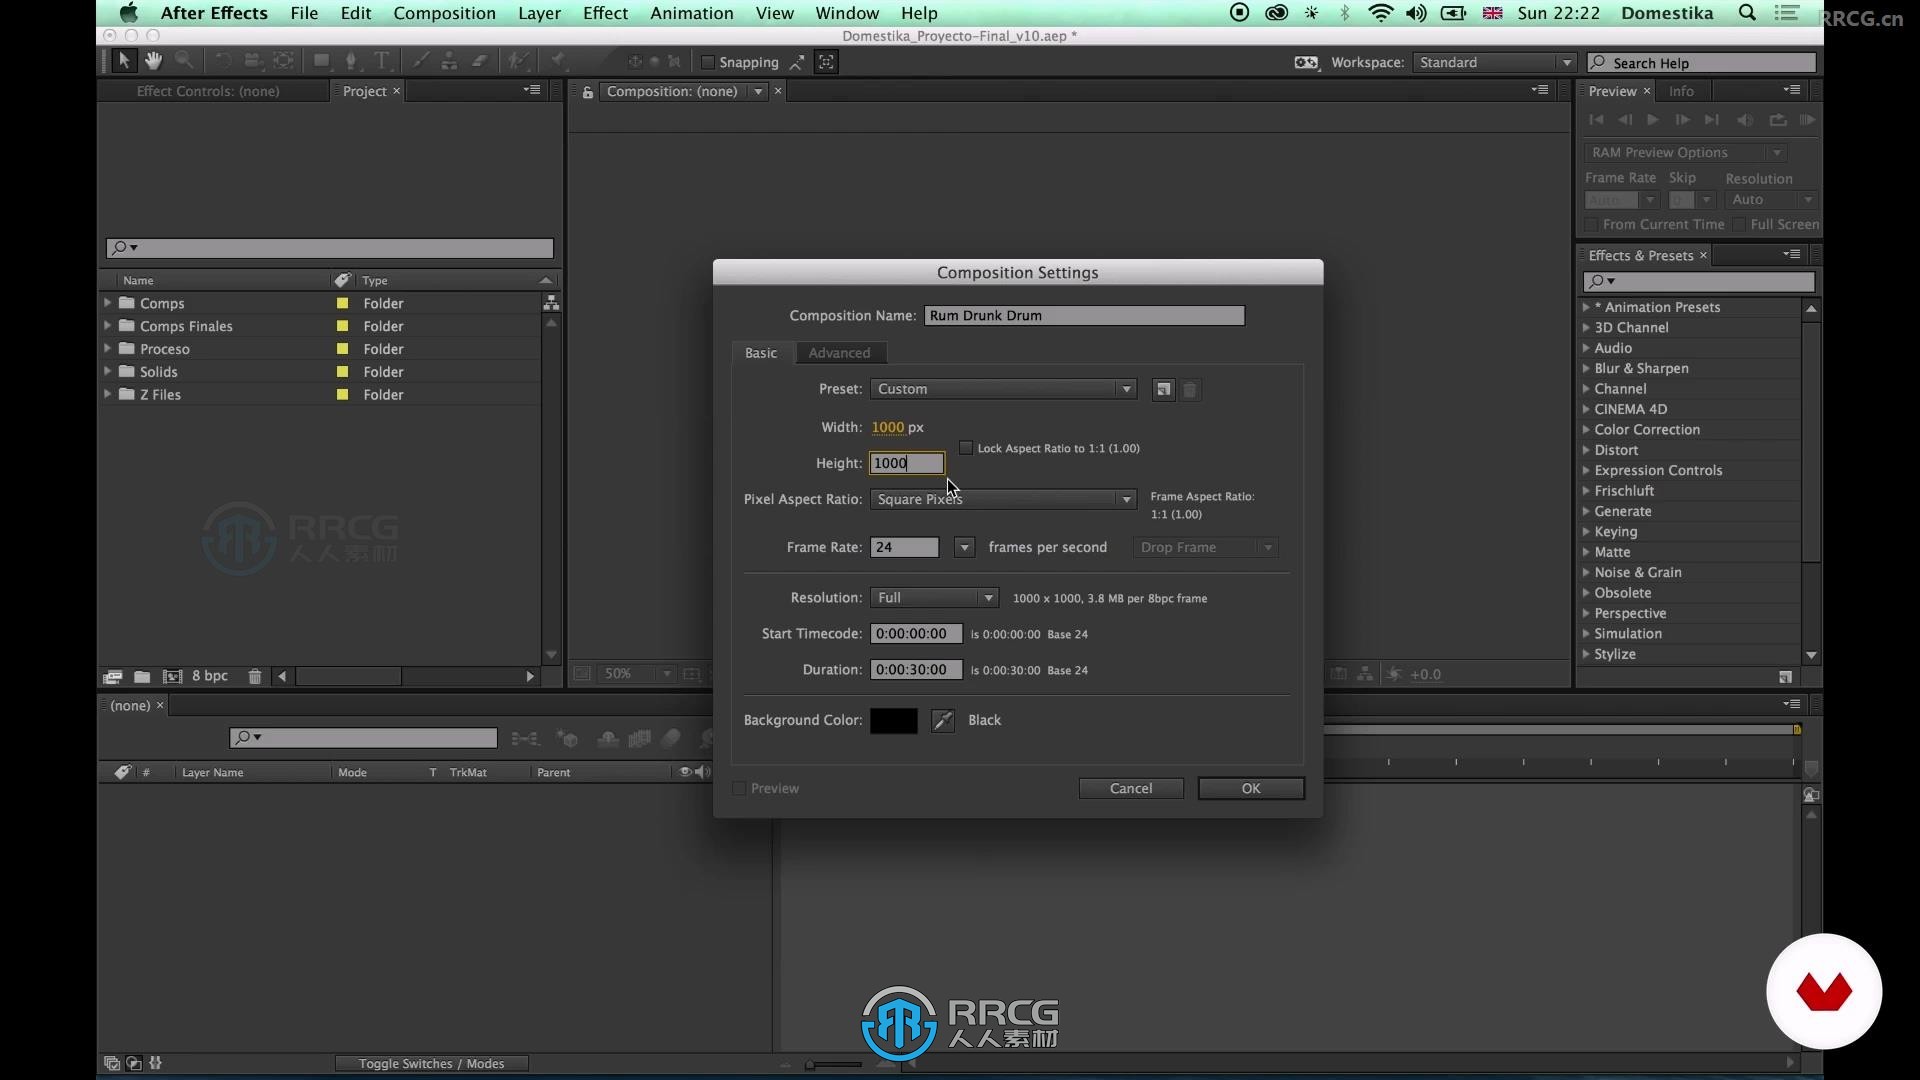Expand the Animation Presets category
Viewport: 1920px width, 1080px height.
pyautogui.click(x=1586, y=307)
